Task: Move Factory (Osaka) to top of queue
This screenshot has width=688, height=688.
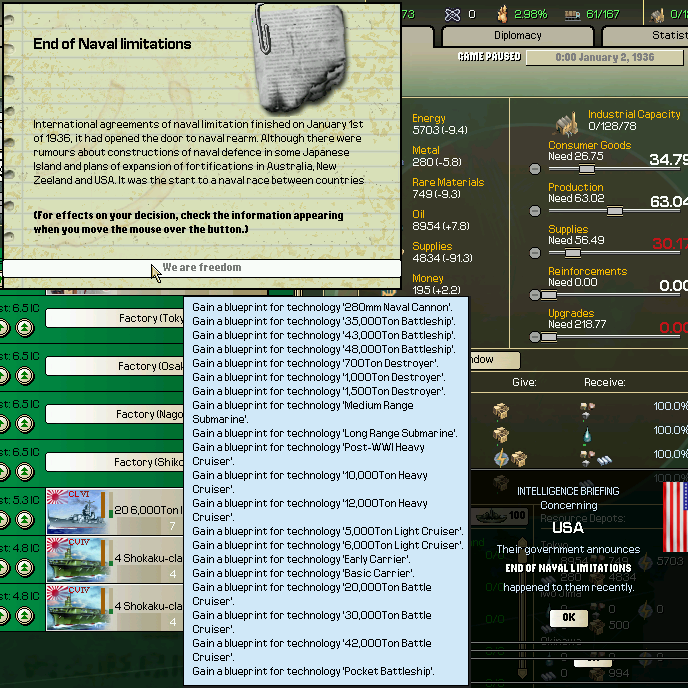Action: pos(25,376)
